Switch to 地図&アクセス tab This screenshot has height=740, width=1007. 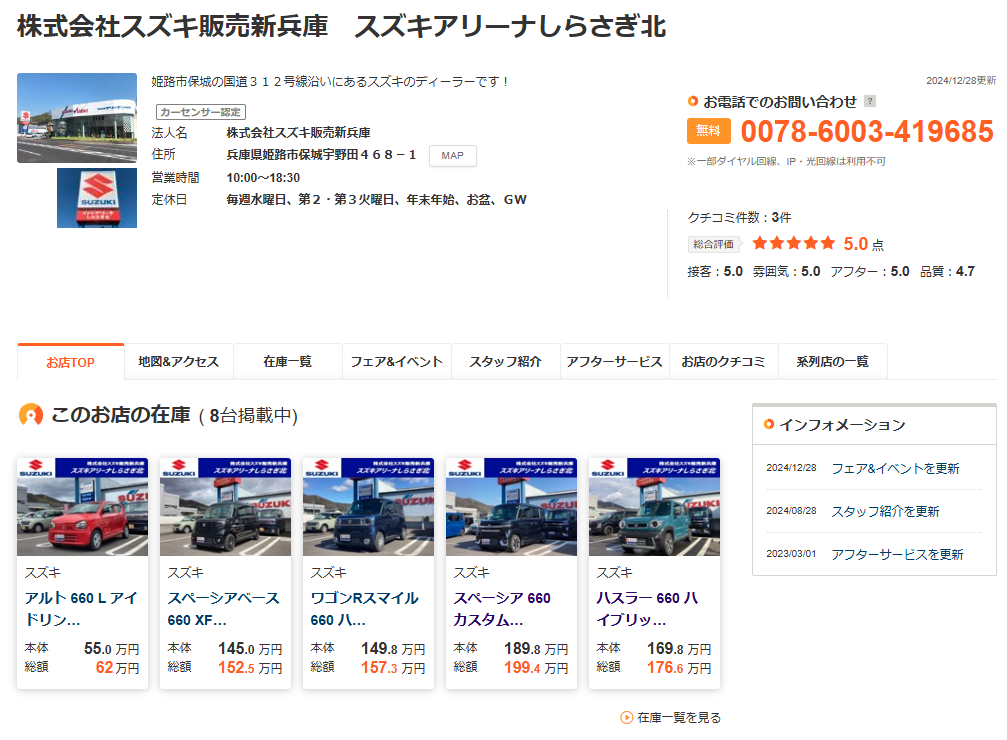(178, 362)
